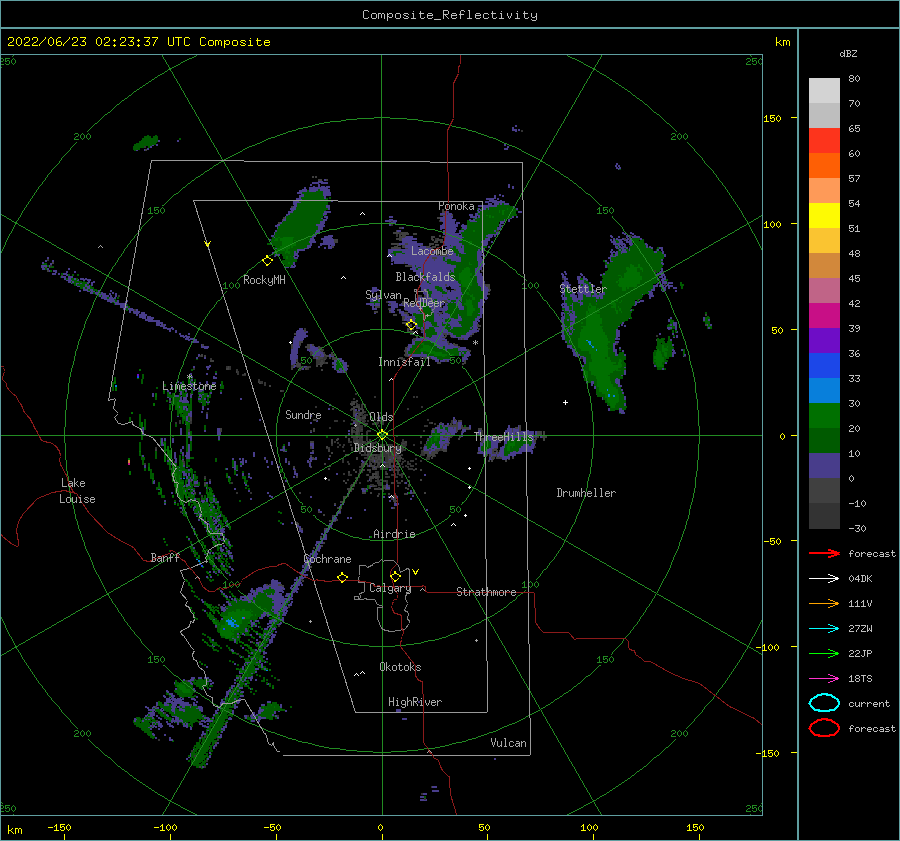This screenshot has width=900, height=841.
Task: Click the Didsbury label
Action: click(x=377, y=448)
